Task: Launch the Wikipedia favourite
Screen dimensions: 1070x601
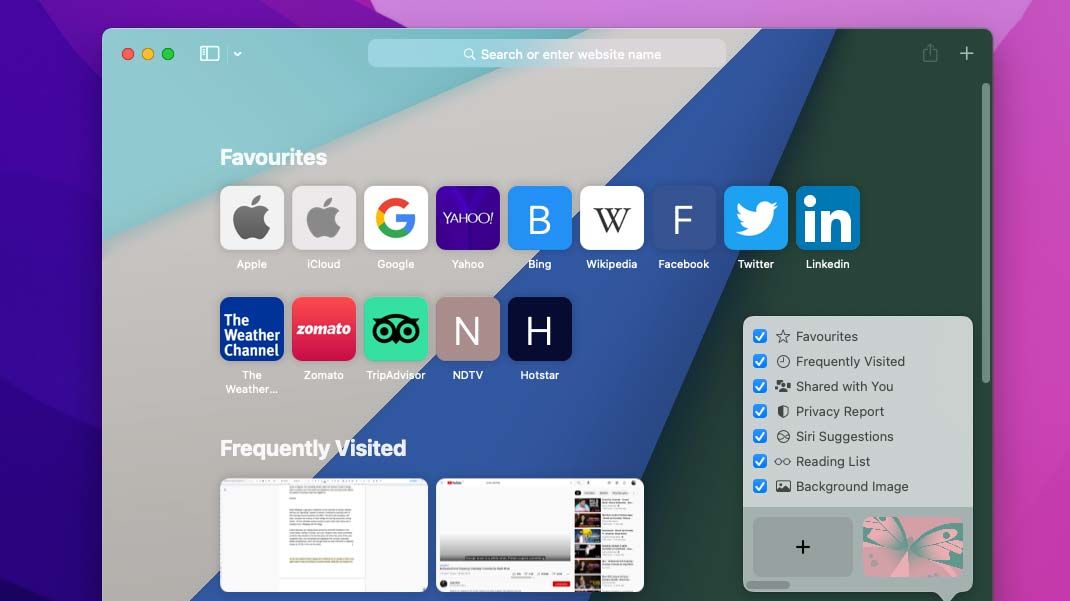Action: coord(611,217)
